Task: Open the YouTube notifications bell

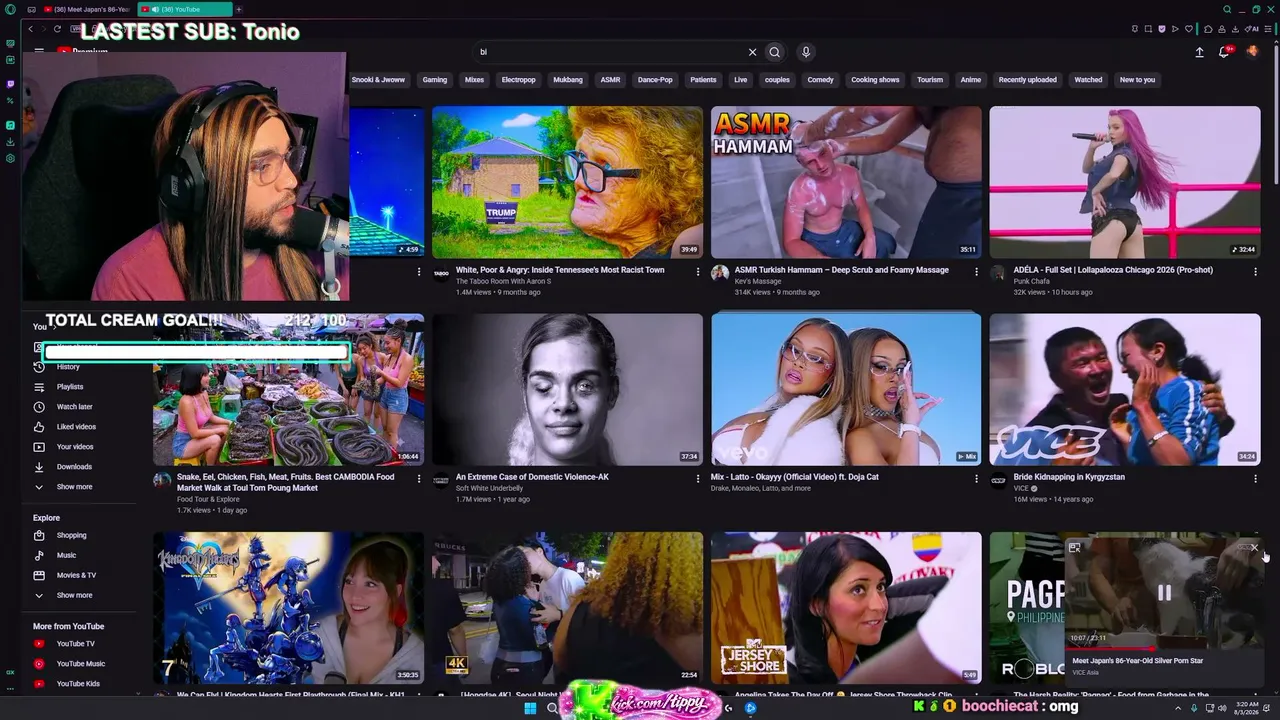Action: coord(1224,52)
